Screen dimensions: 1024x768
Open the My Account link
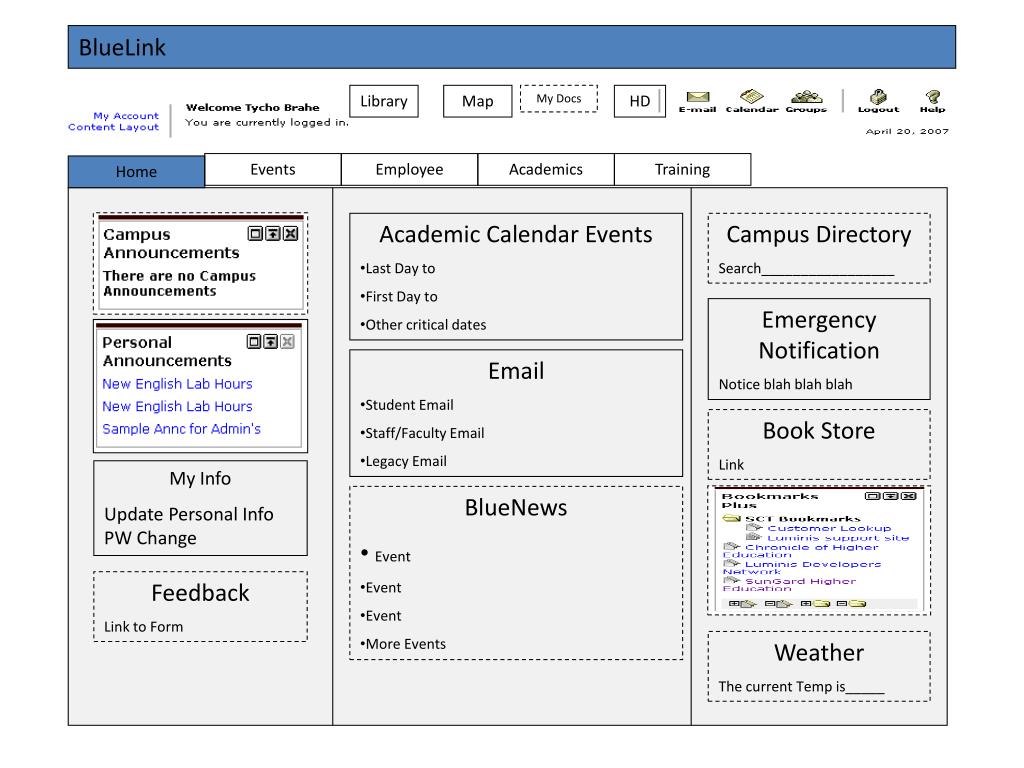pyautogui.click(x=126, y=116)
